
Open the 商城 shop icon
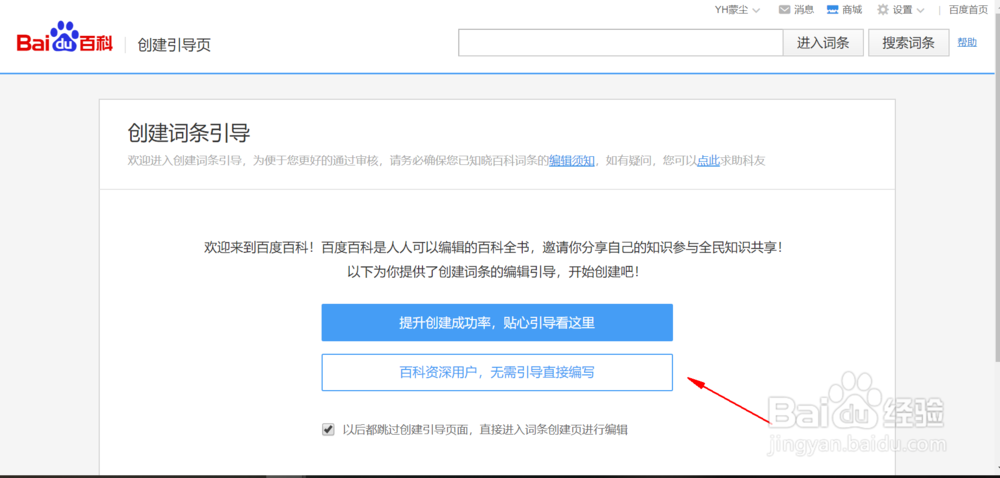[832, 10]
